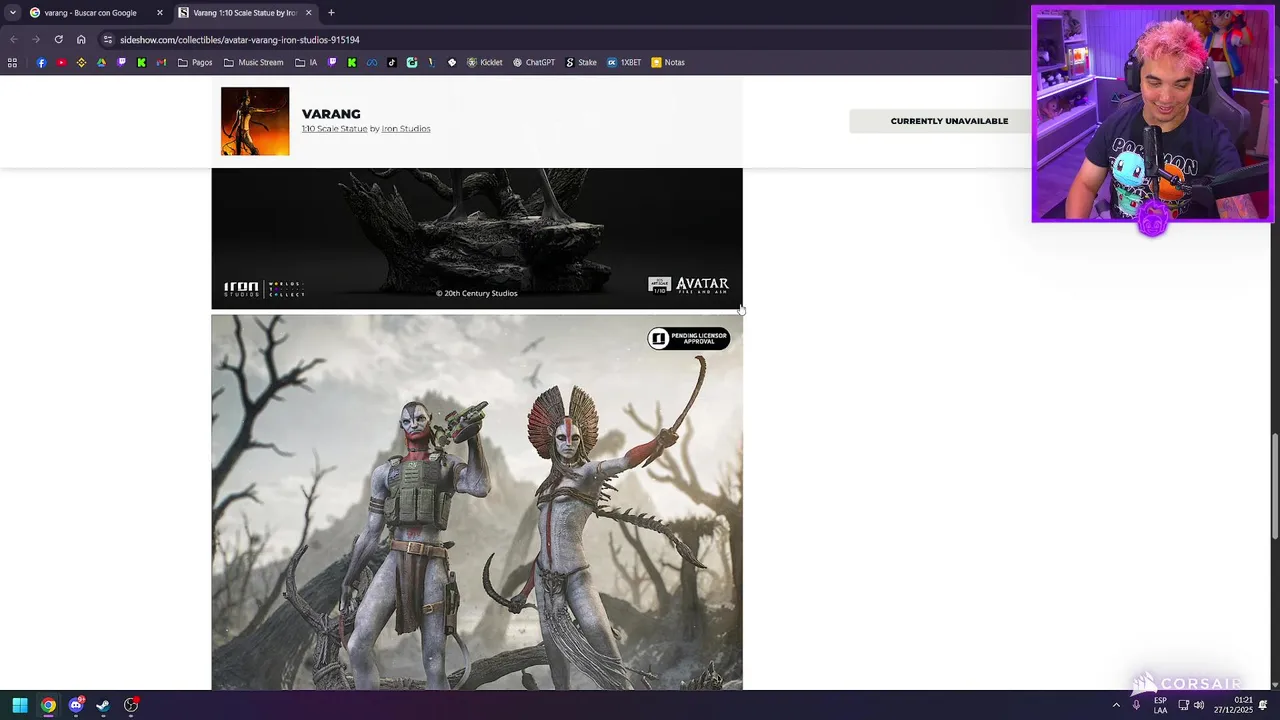Switch the ESP LAA keyboard language
Image resolution: width=1280 pixels, height=720 pixels.
point(1160,705)
